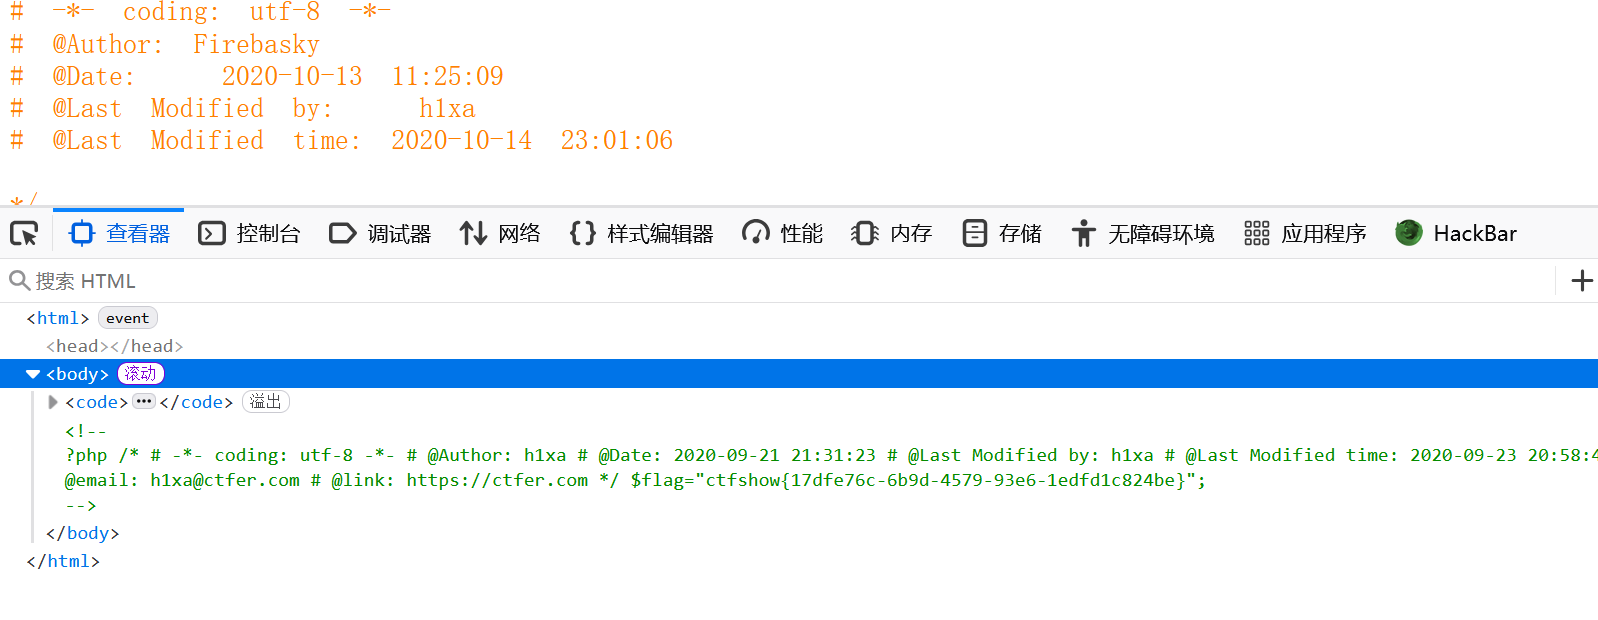Expand the code element node
Image resolution: width=1598 pixels, height=620 pixels.
(52, 402)
